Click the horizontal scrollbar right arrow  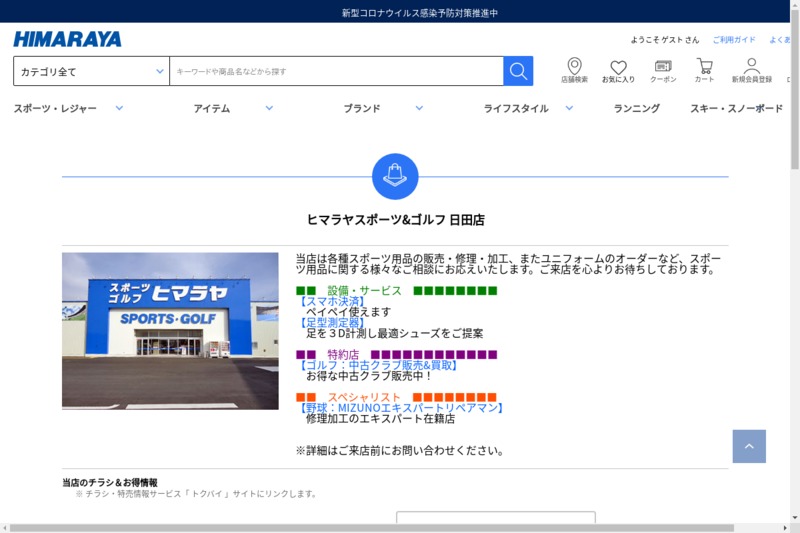[x=785, y=528]
